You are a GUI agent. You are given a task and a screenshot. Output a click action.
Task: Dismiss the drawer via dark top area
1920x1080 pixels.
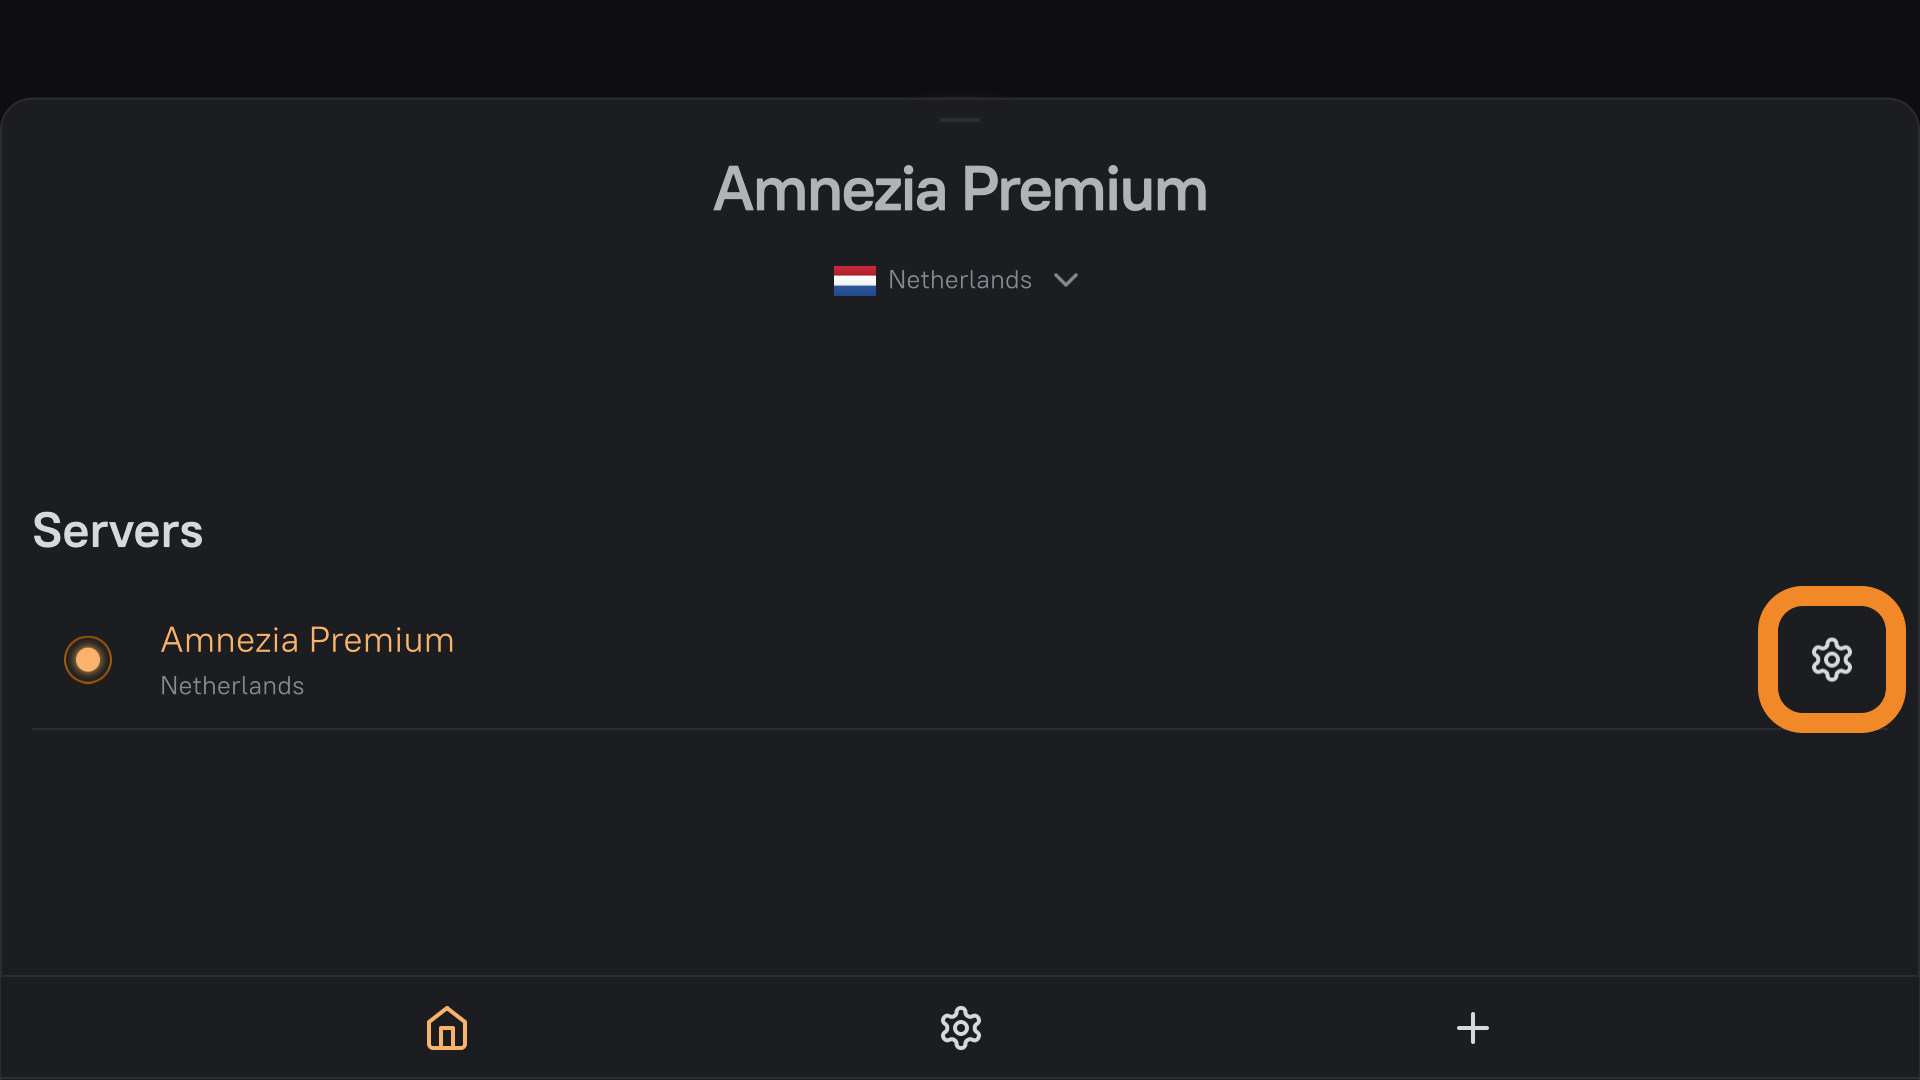tap(960, 45)
